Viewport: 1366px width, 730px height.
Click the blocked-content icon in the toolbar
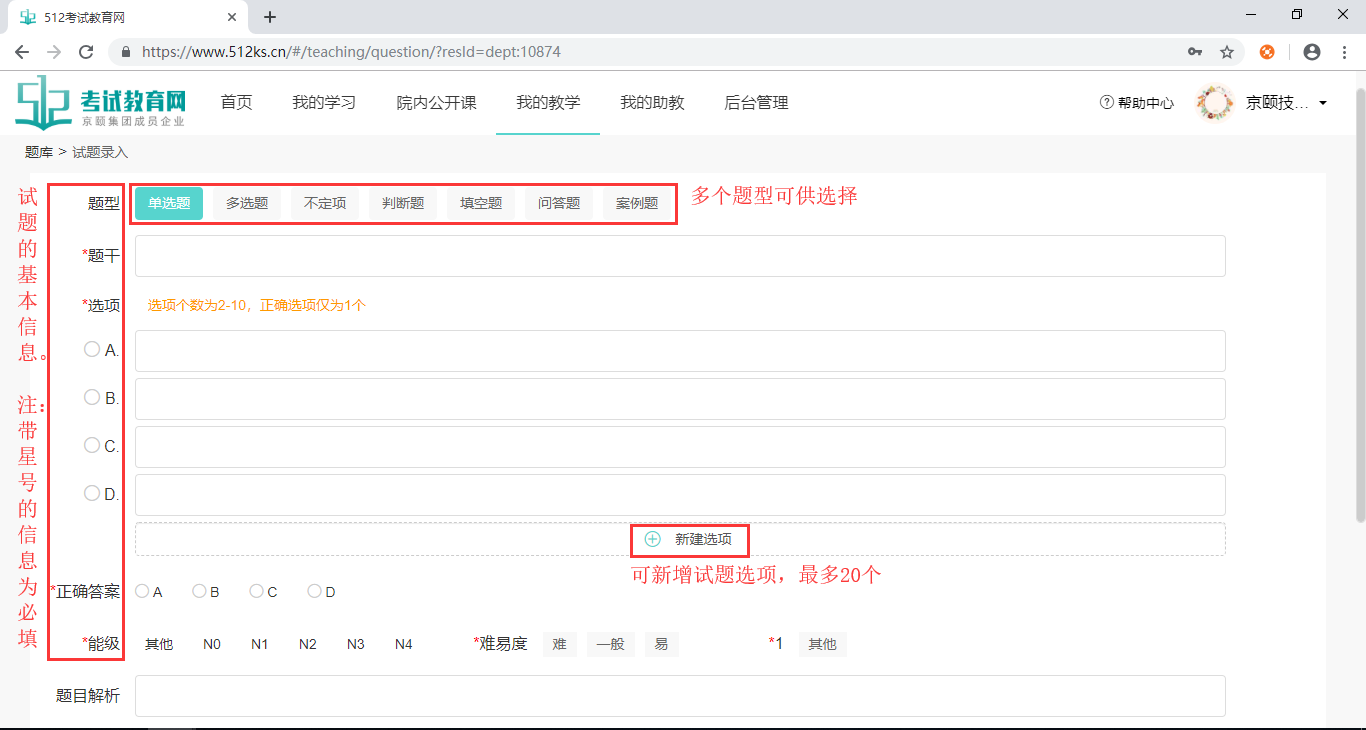[x=1269, y=51]
